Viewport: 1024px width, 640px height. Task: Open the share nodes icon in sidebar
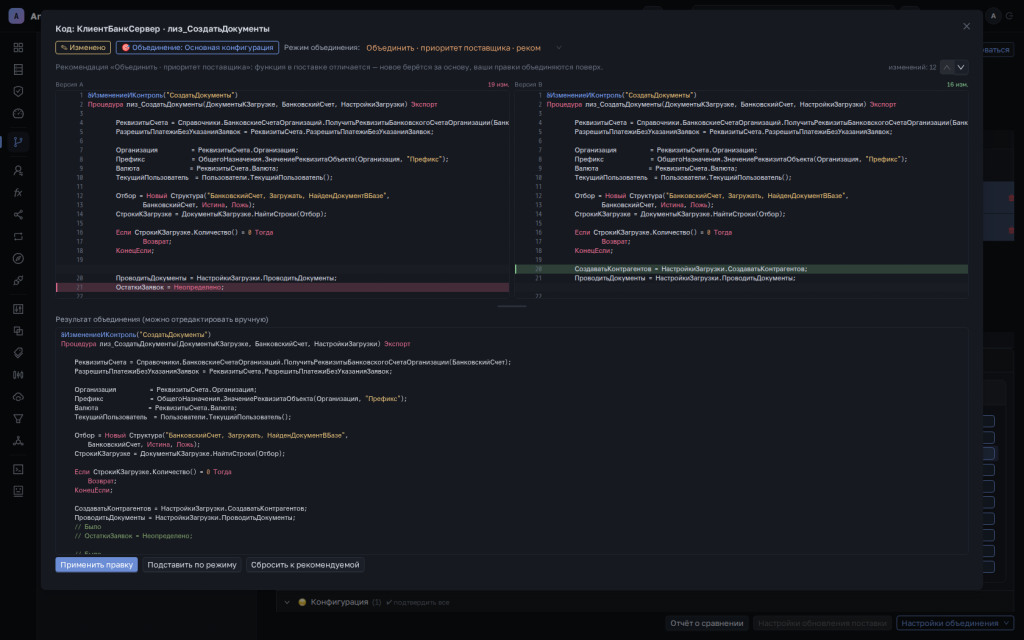[x=18, y=215]
